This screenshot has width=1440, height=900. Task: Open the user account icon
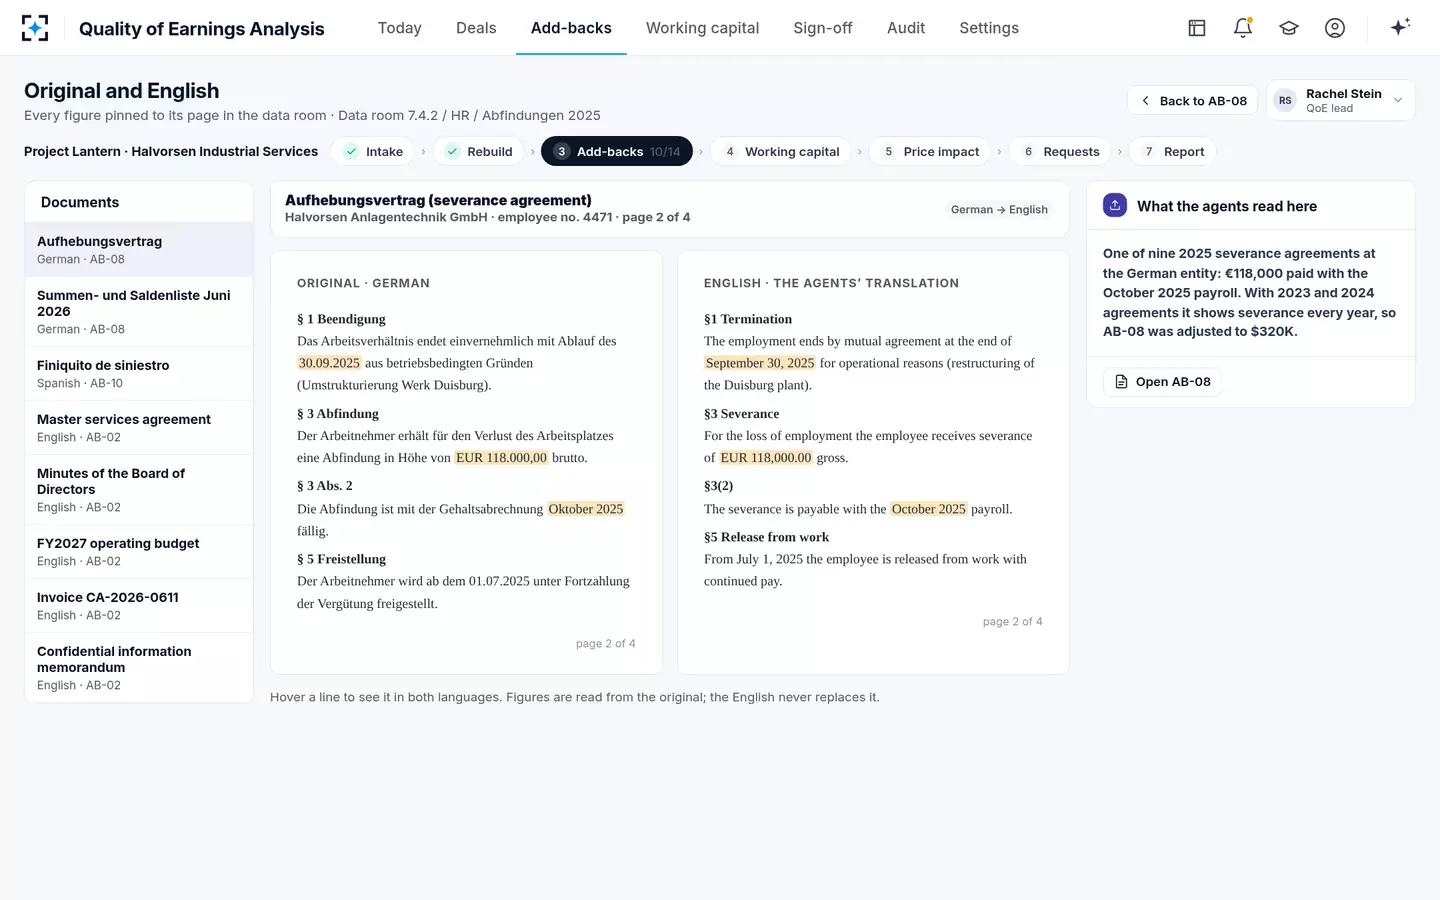click(x=1335, y=28)
